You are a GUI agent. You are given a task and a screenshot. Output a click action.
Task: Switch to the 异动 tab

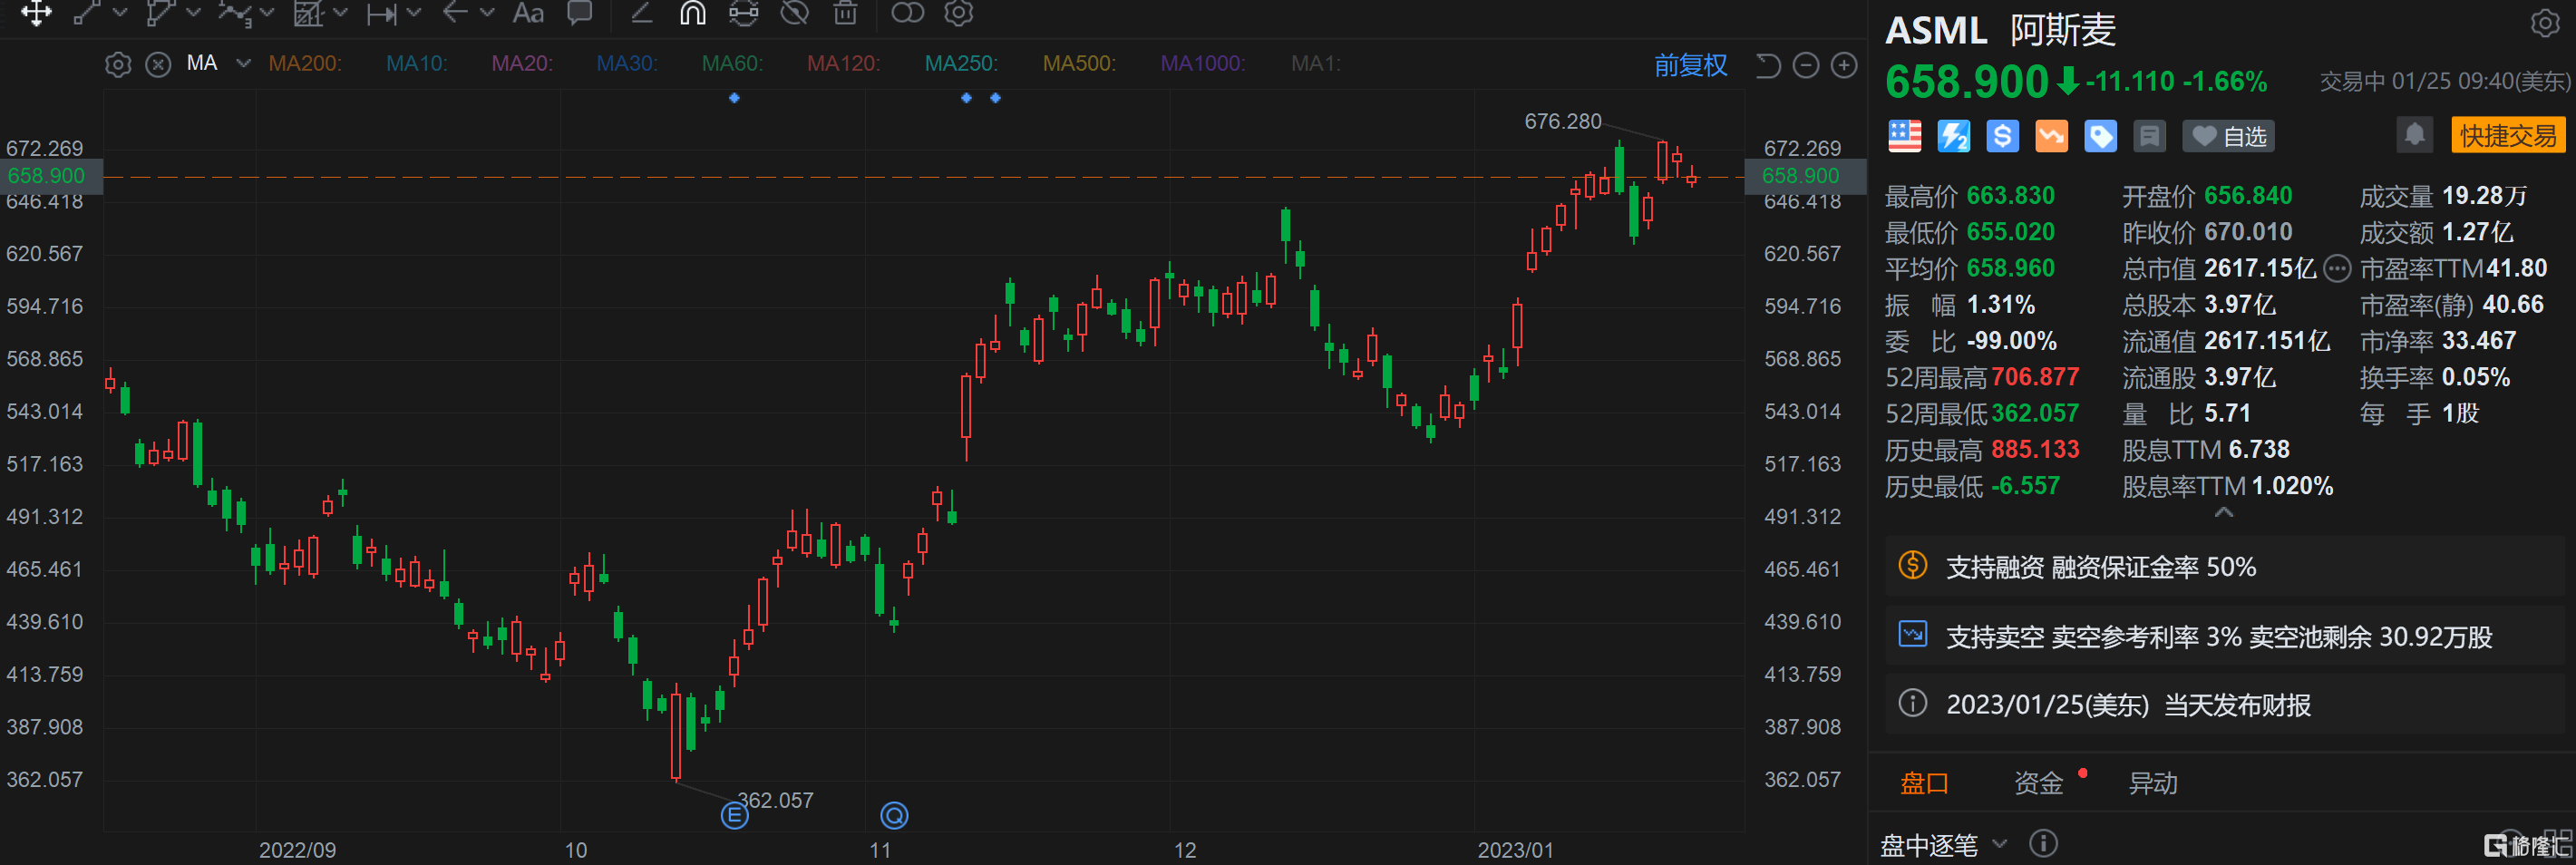click(x=2153, y=783)
